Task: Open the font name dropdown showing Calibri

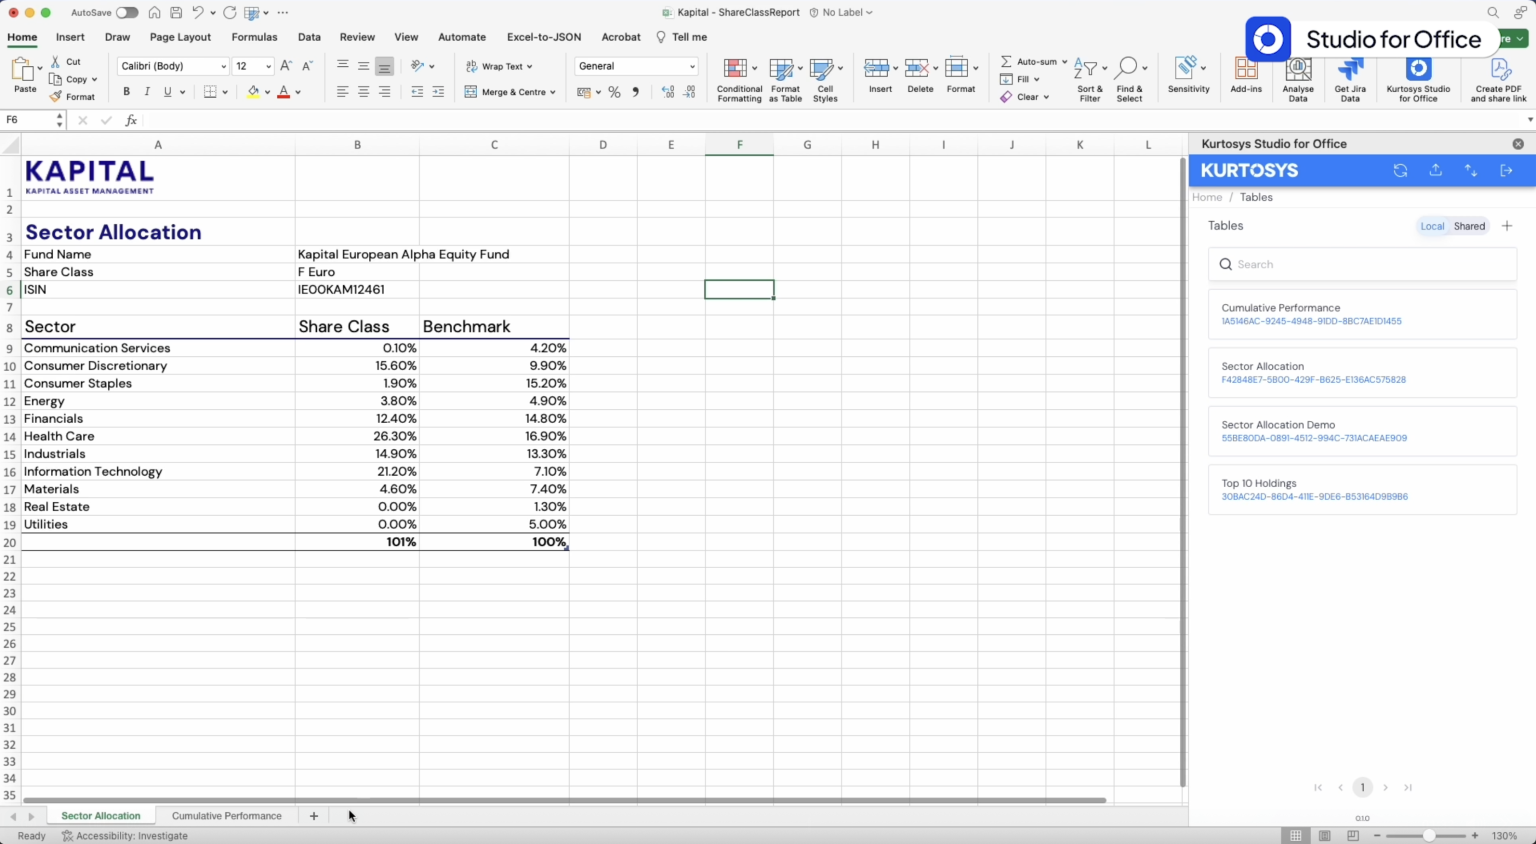Action: pyautogui.click(x=170, y=65)
